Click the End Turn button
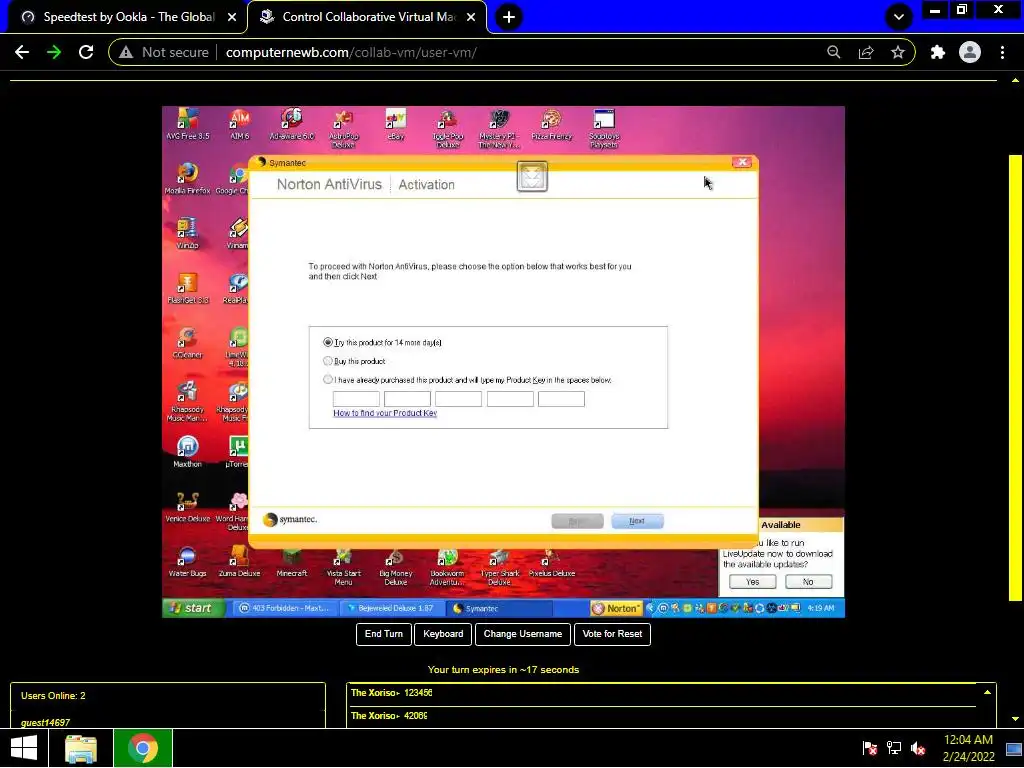This screenshot has width=1024, height=768. [x=383, y=634]
